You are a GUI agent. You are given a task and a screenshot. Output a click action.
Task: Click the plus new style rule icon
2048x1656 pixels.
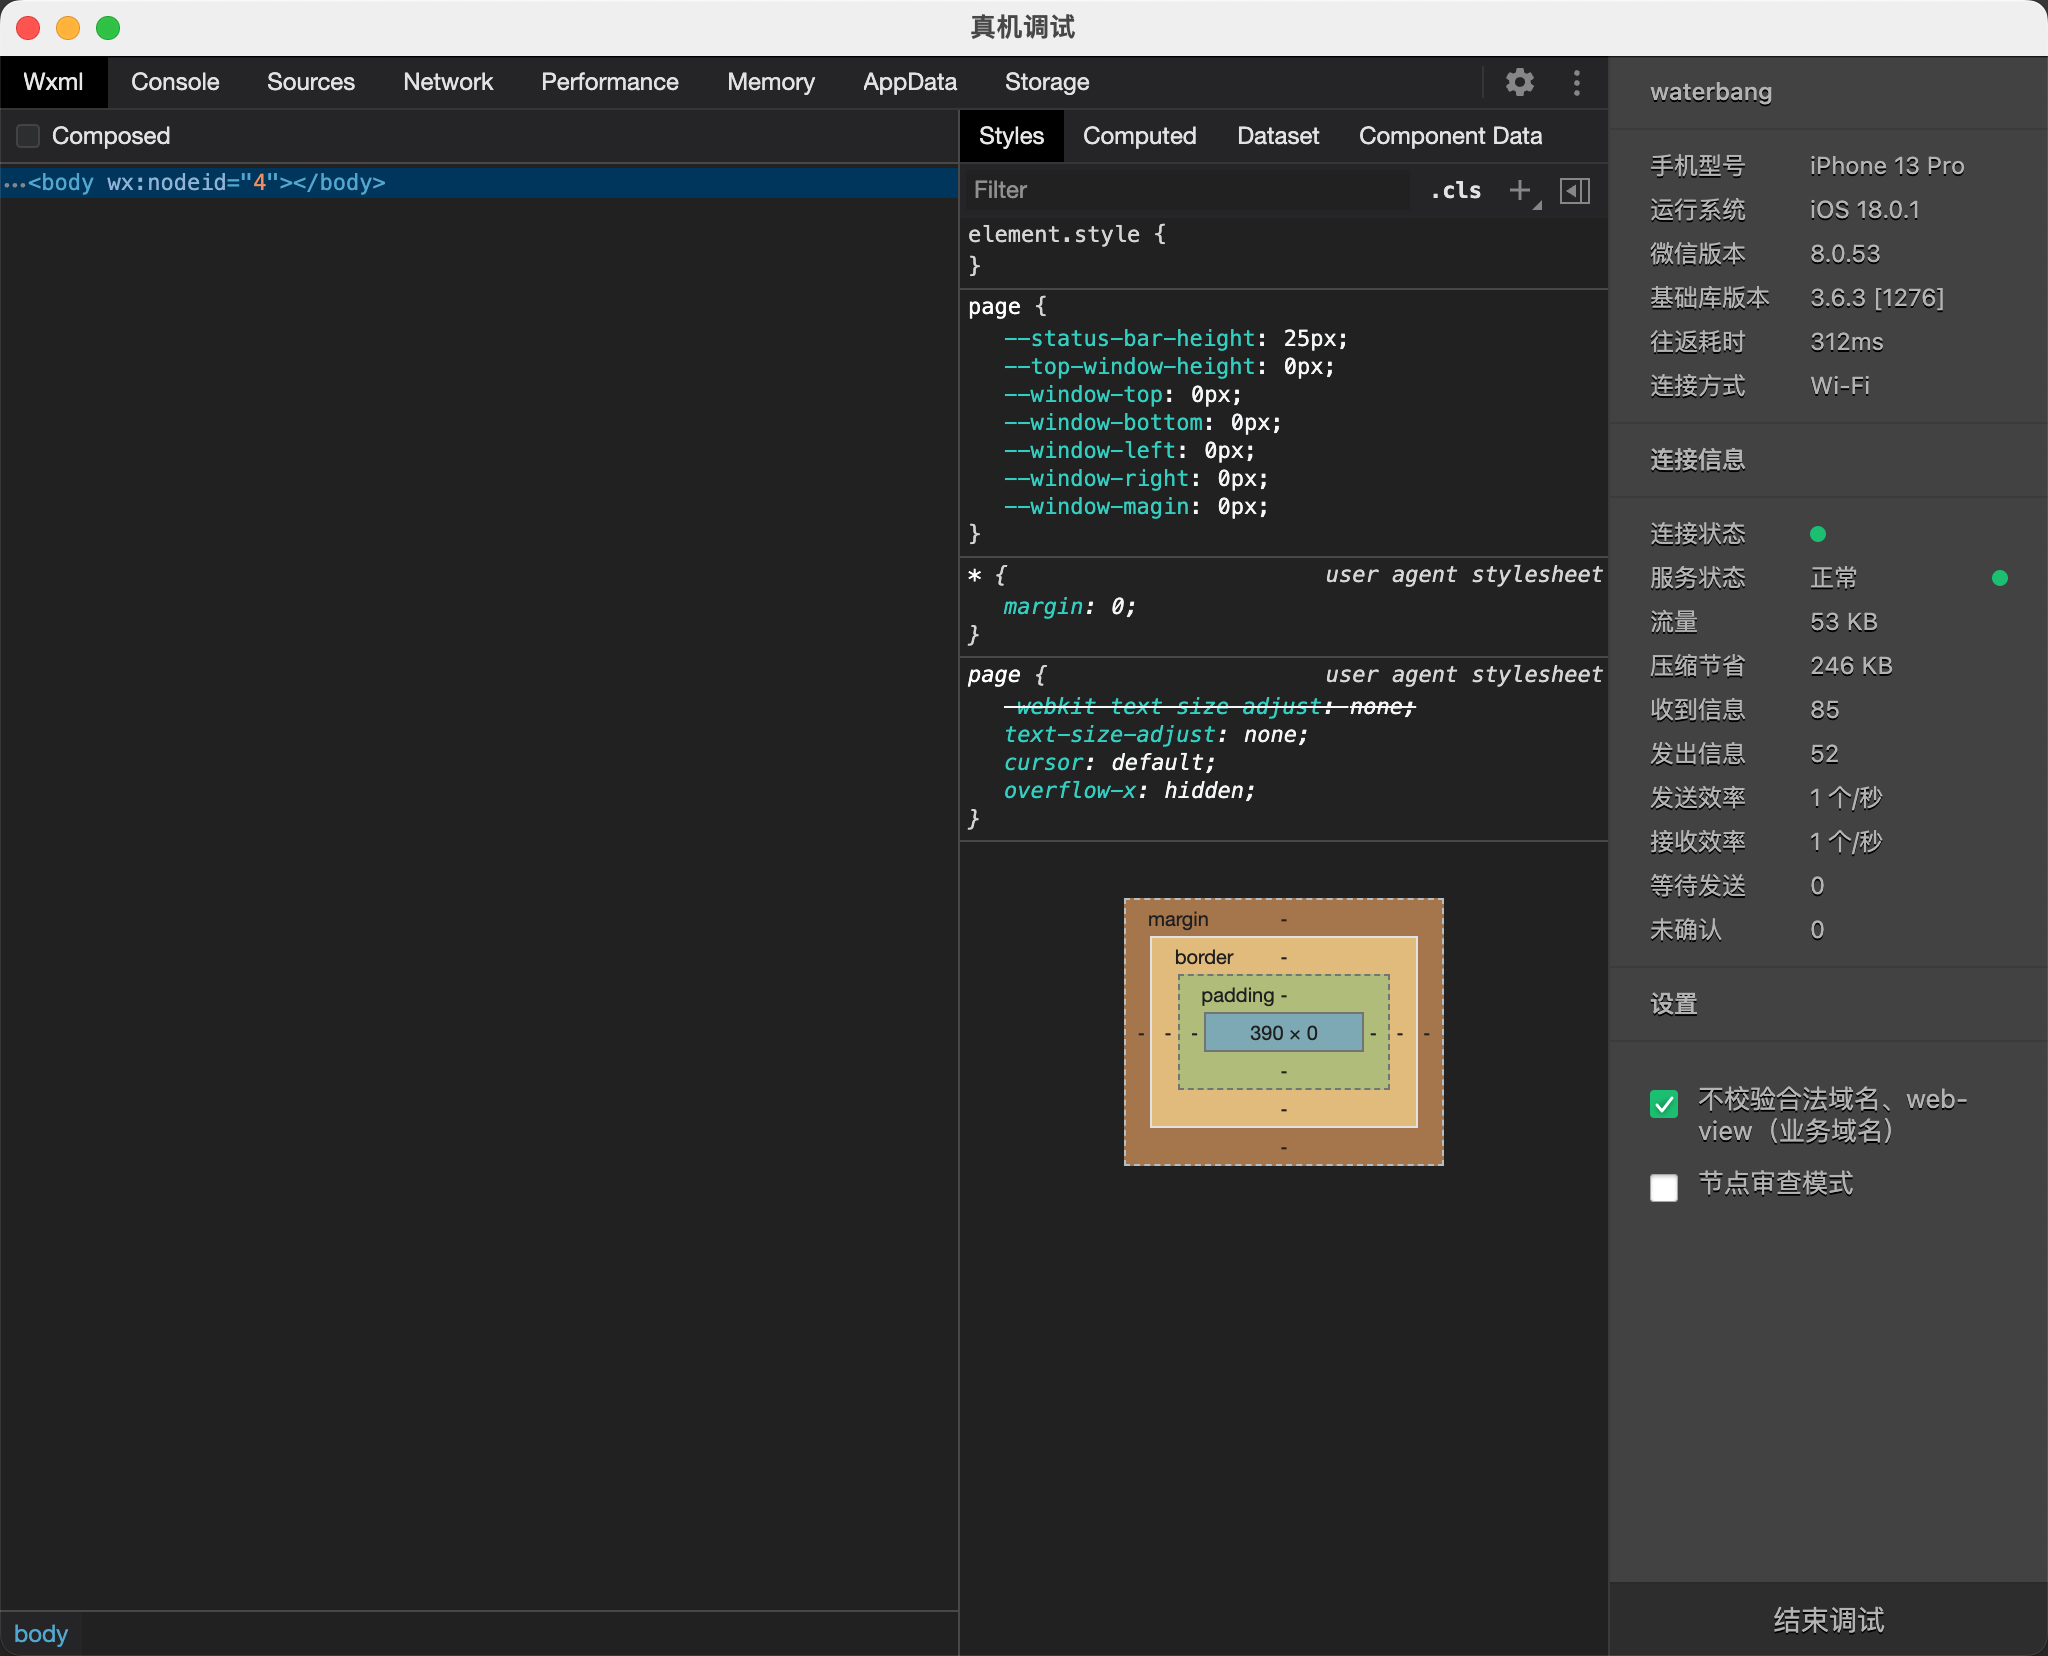click(x=1520, y=190)
